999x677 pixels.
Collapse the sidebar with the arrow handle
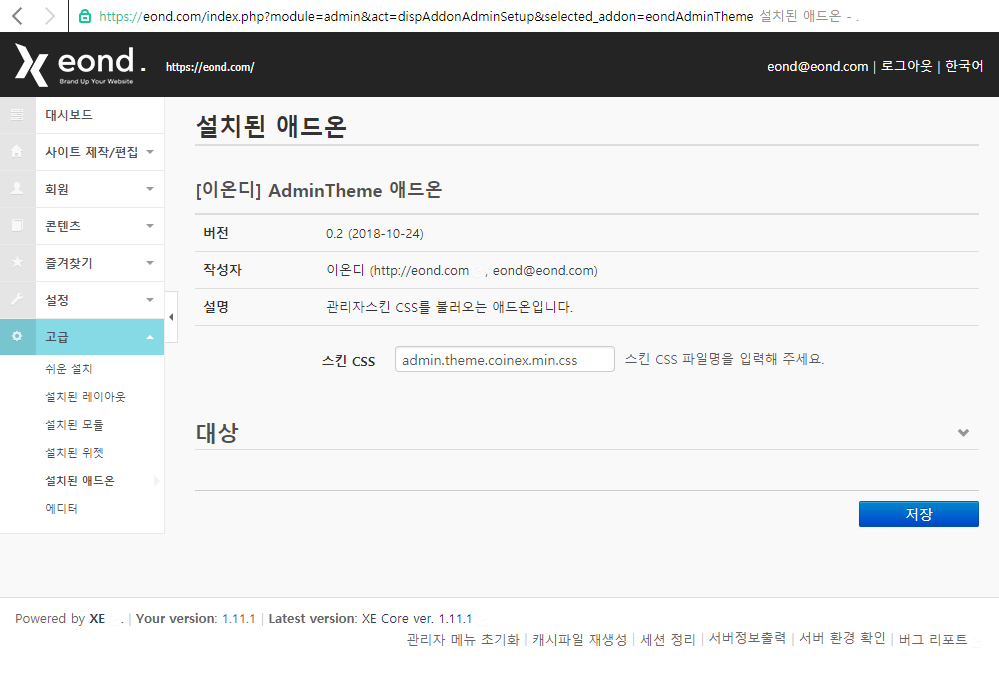click(x=171, y=317)
